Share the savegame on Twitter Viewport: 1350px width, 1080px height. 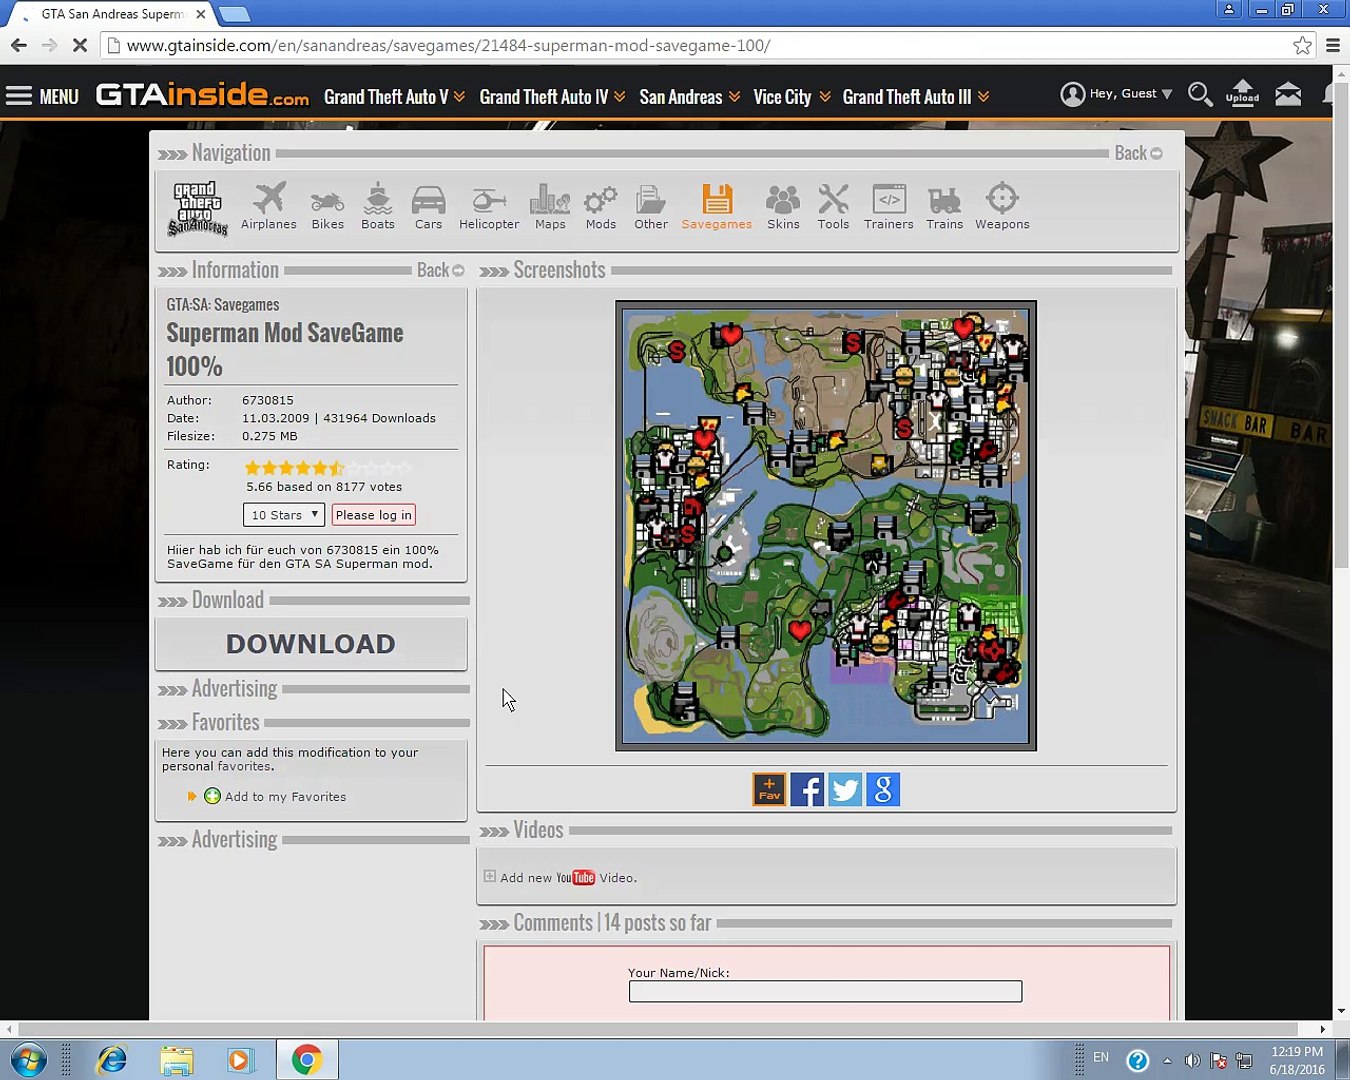point(845,790)
